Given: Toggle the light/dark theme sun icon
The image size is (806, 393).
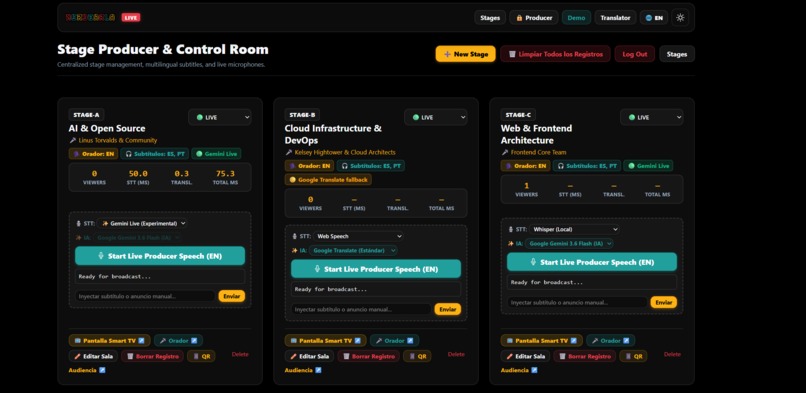Looking at the screenshot, I should [x=680, y=17].
